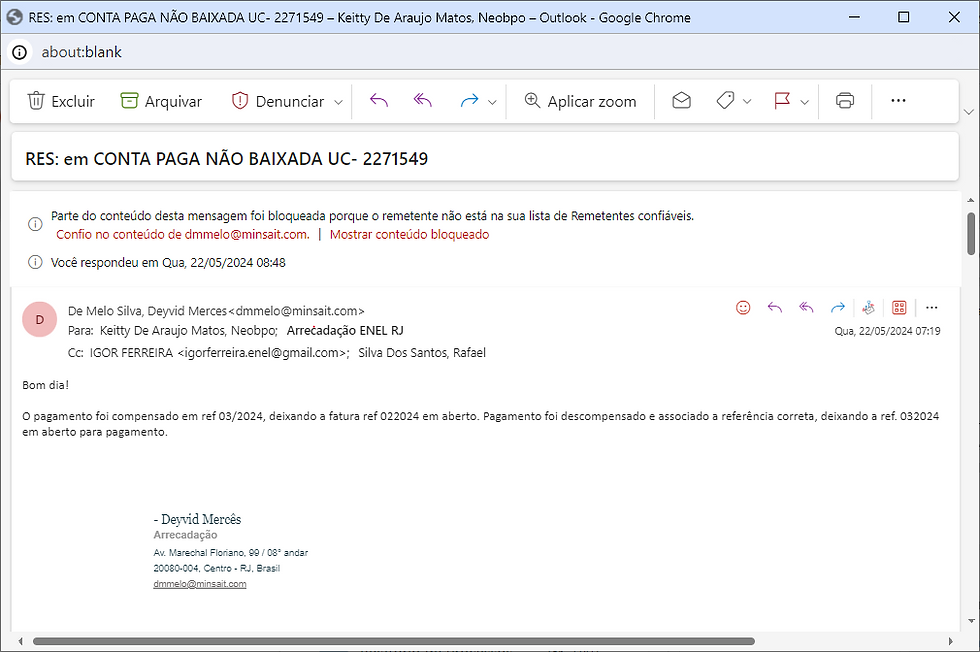Viewport: 980px width, 652px height.
Task: Click Cc recipient Silva Dos Santos, Rafael
Action: point(422,353)
